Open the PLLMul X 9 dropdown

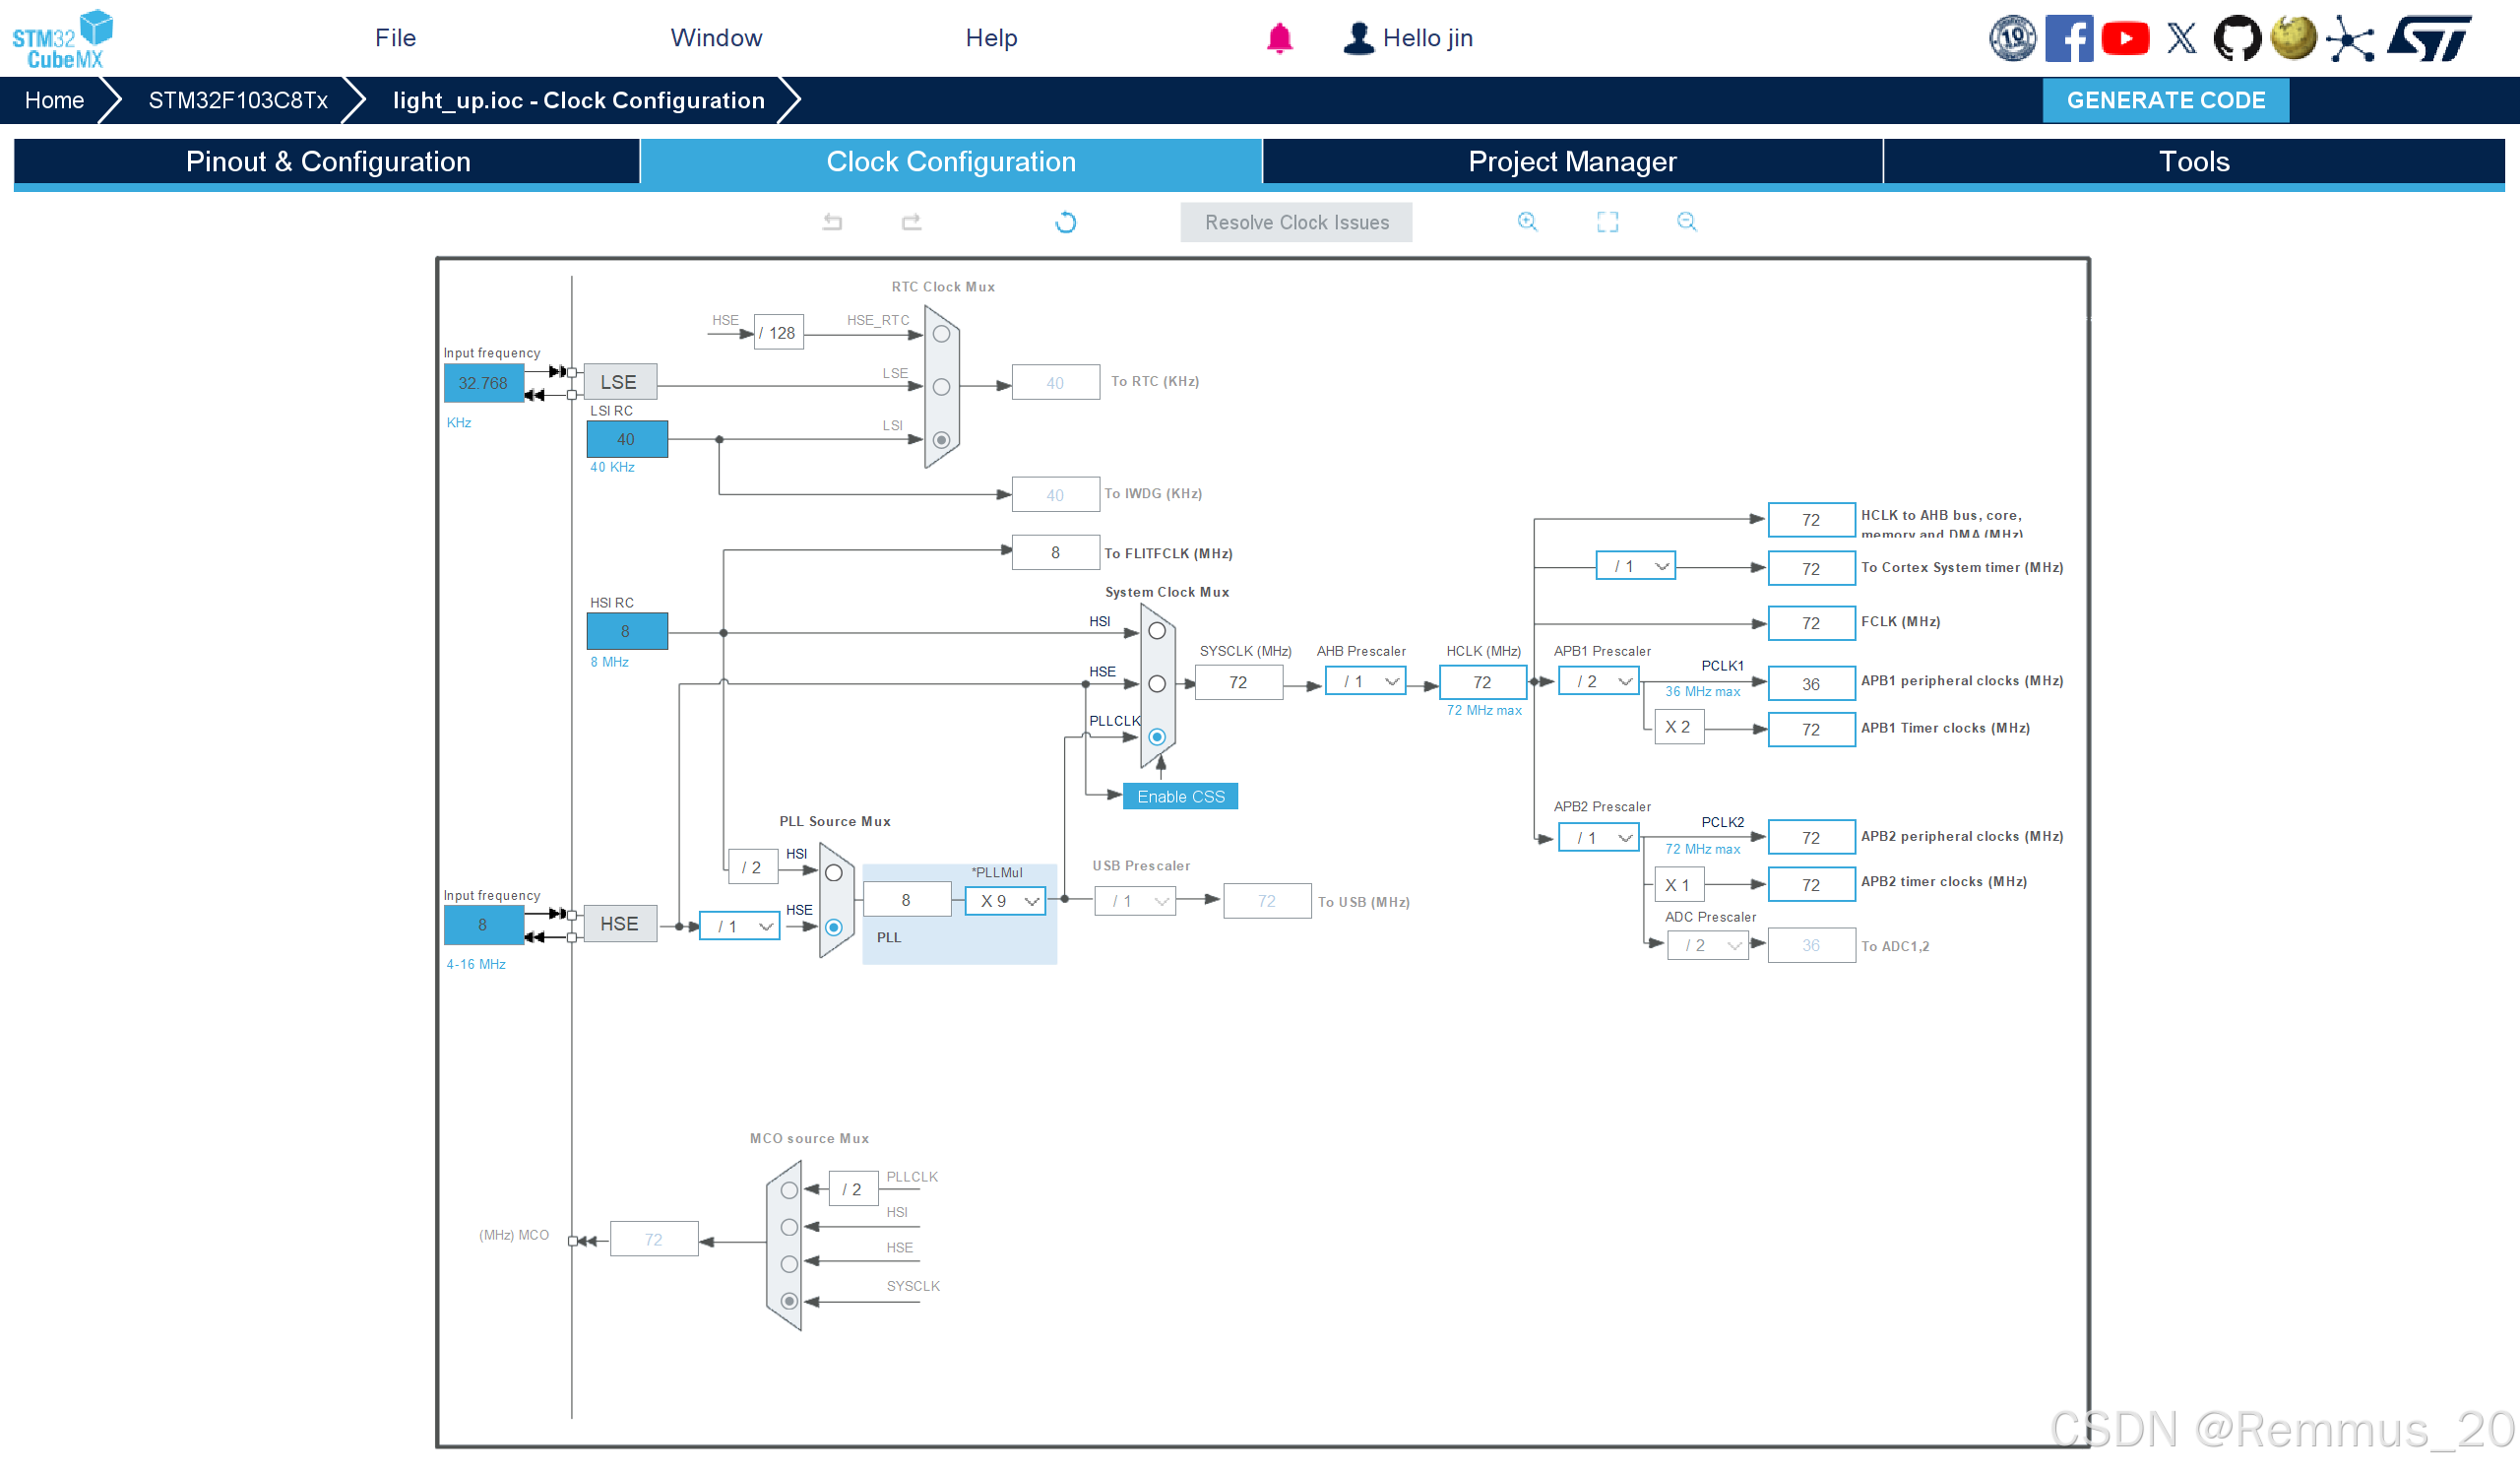(1005, 901)
